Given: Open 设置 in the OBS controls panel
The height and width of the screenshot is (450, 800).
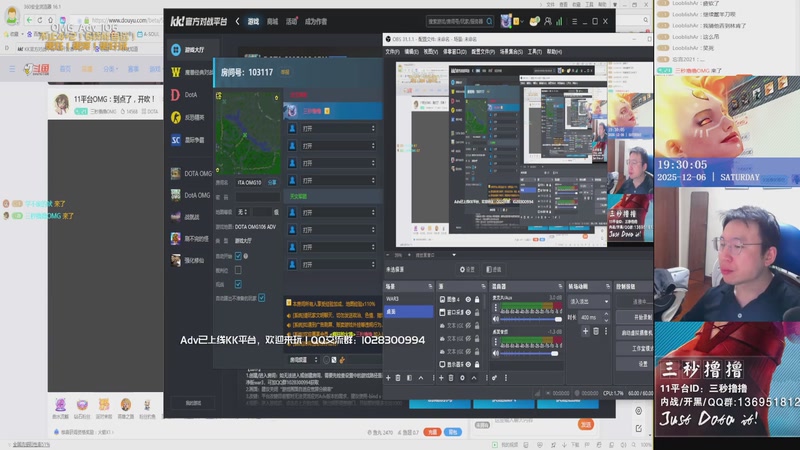Looking at the screenshot, I should point(635,364).
